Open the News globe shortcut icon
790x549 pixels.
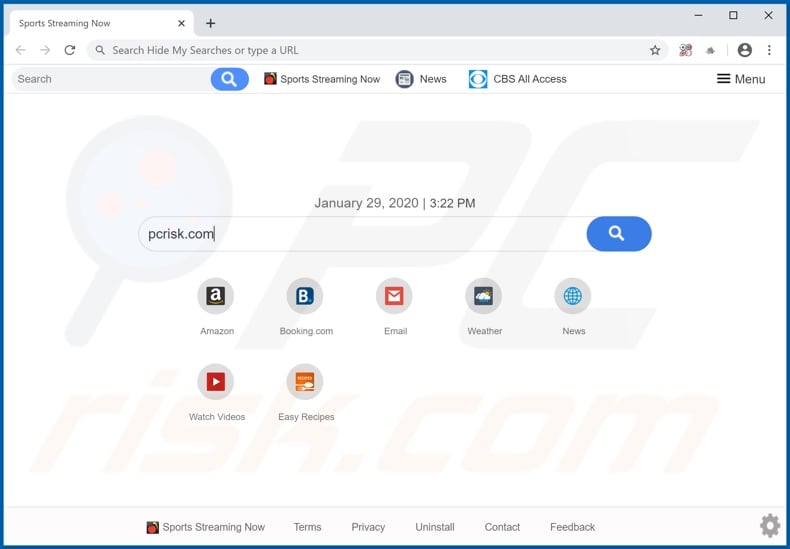click(x=573, y=296)
